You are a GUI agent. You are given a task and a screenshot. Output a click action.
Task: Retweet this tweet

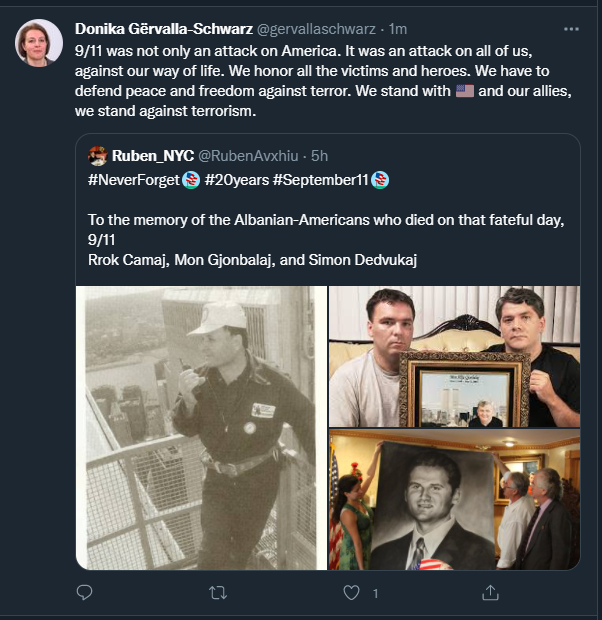[217, 592]
